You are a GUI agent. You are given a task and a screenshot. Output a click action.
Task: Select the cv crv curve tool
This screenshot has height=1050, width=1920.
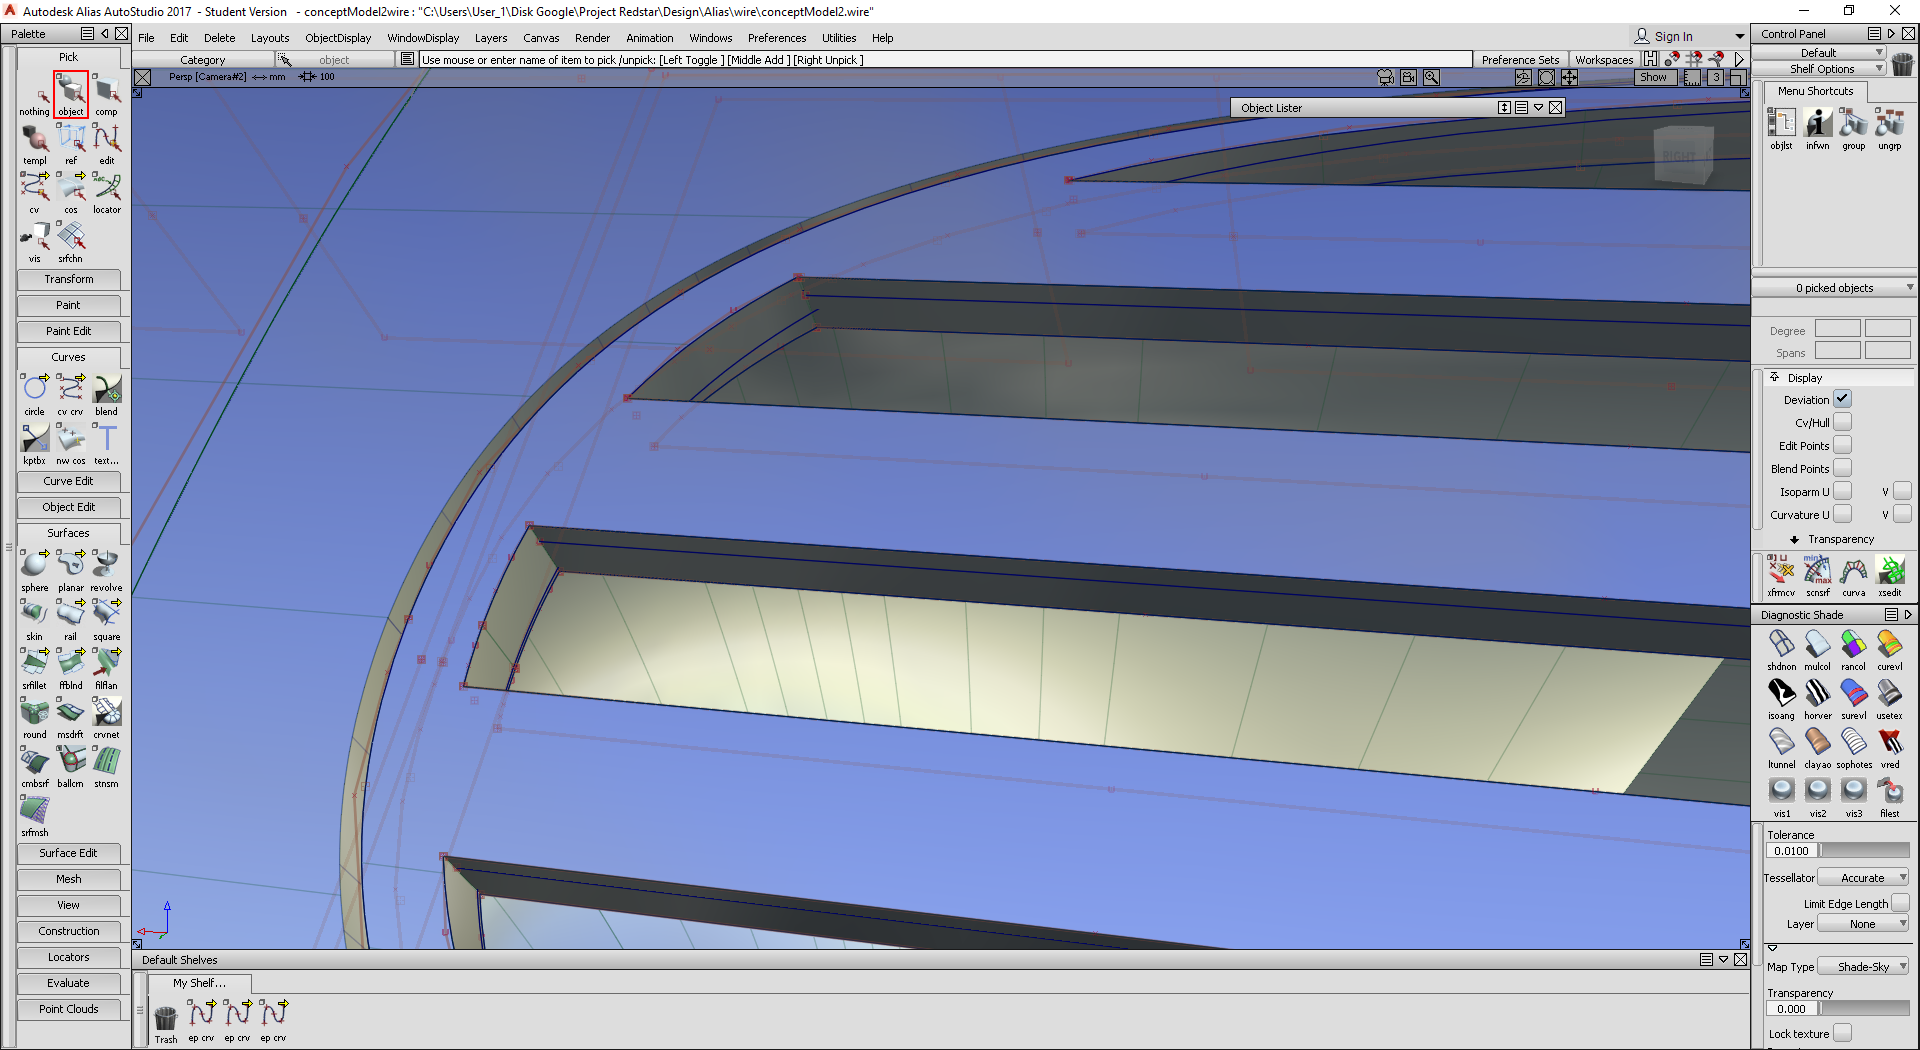tap(70, 390)
